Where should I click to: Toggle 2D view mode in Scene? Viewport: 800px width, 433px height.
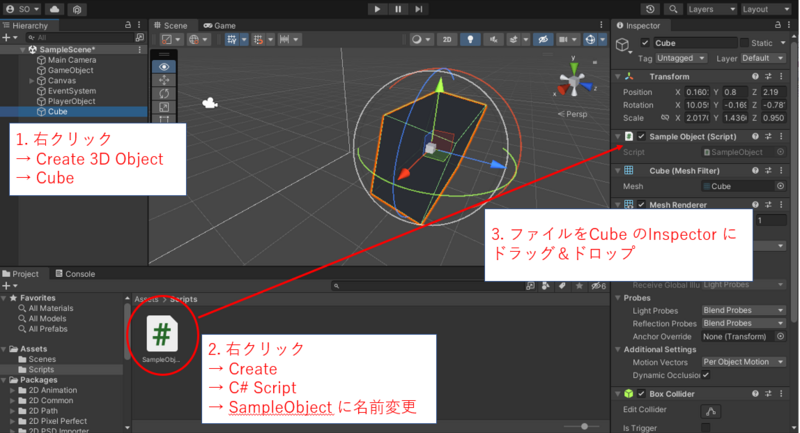point(447,39)
